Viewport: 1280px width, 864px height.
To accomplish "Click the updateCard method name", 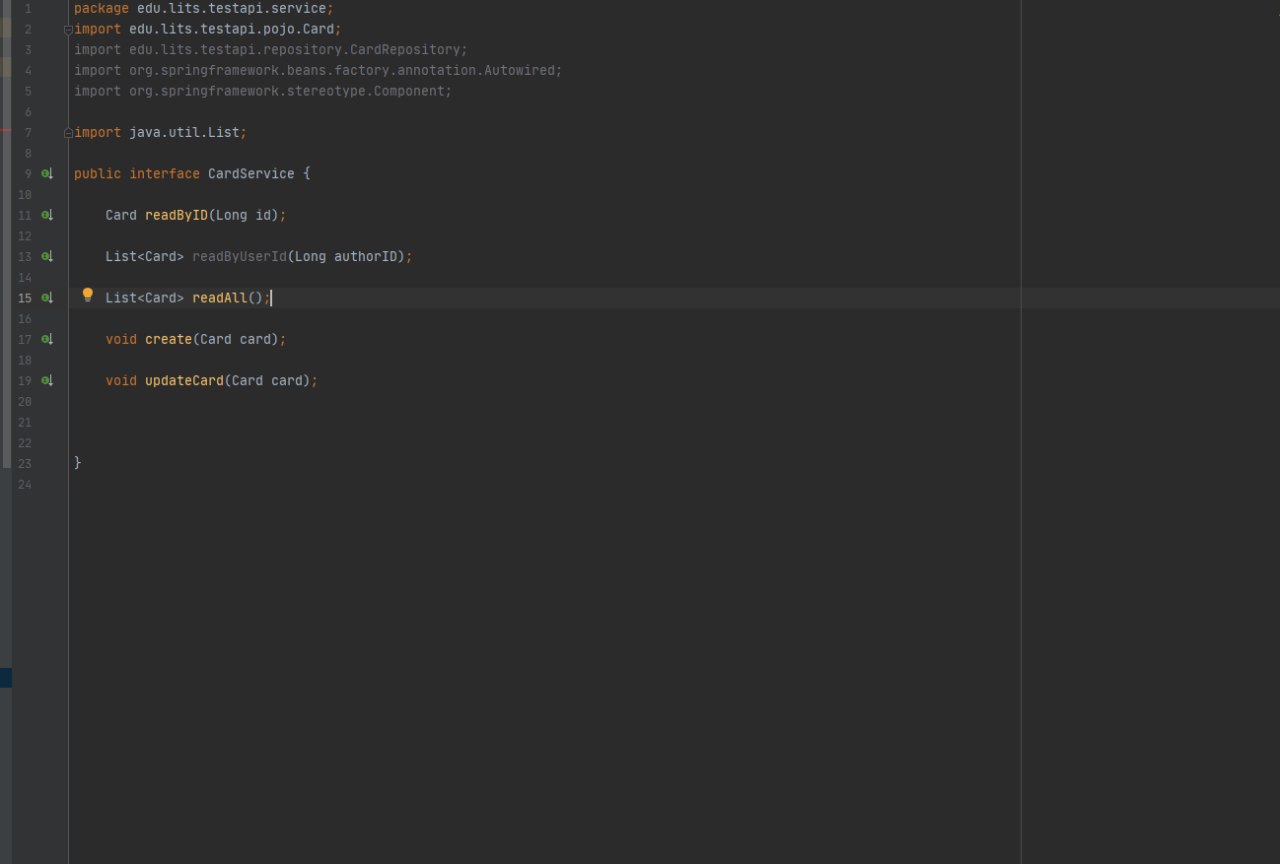I will click(184, 381).
